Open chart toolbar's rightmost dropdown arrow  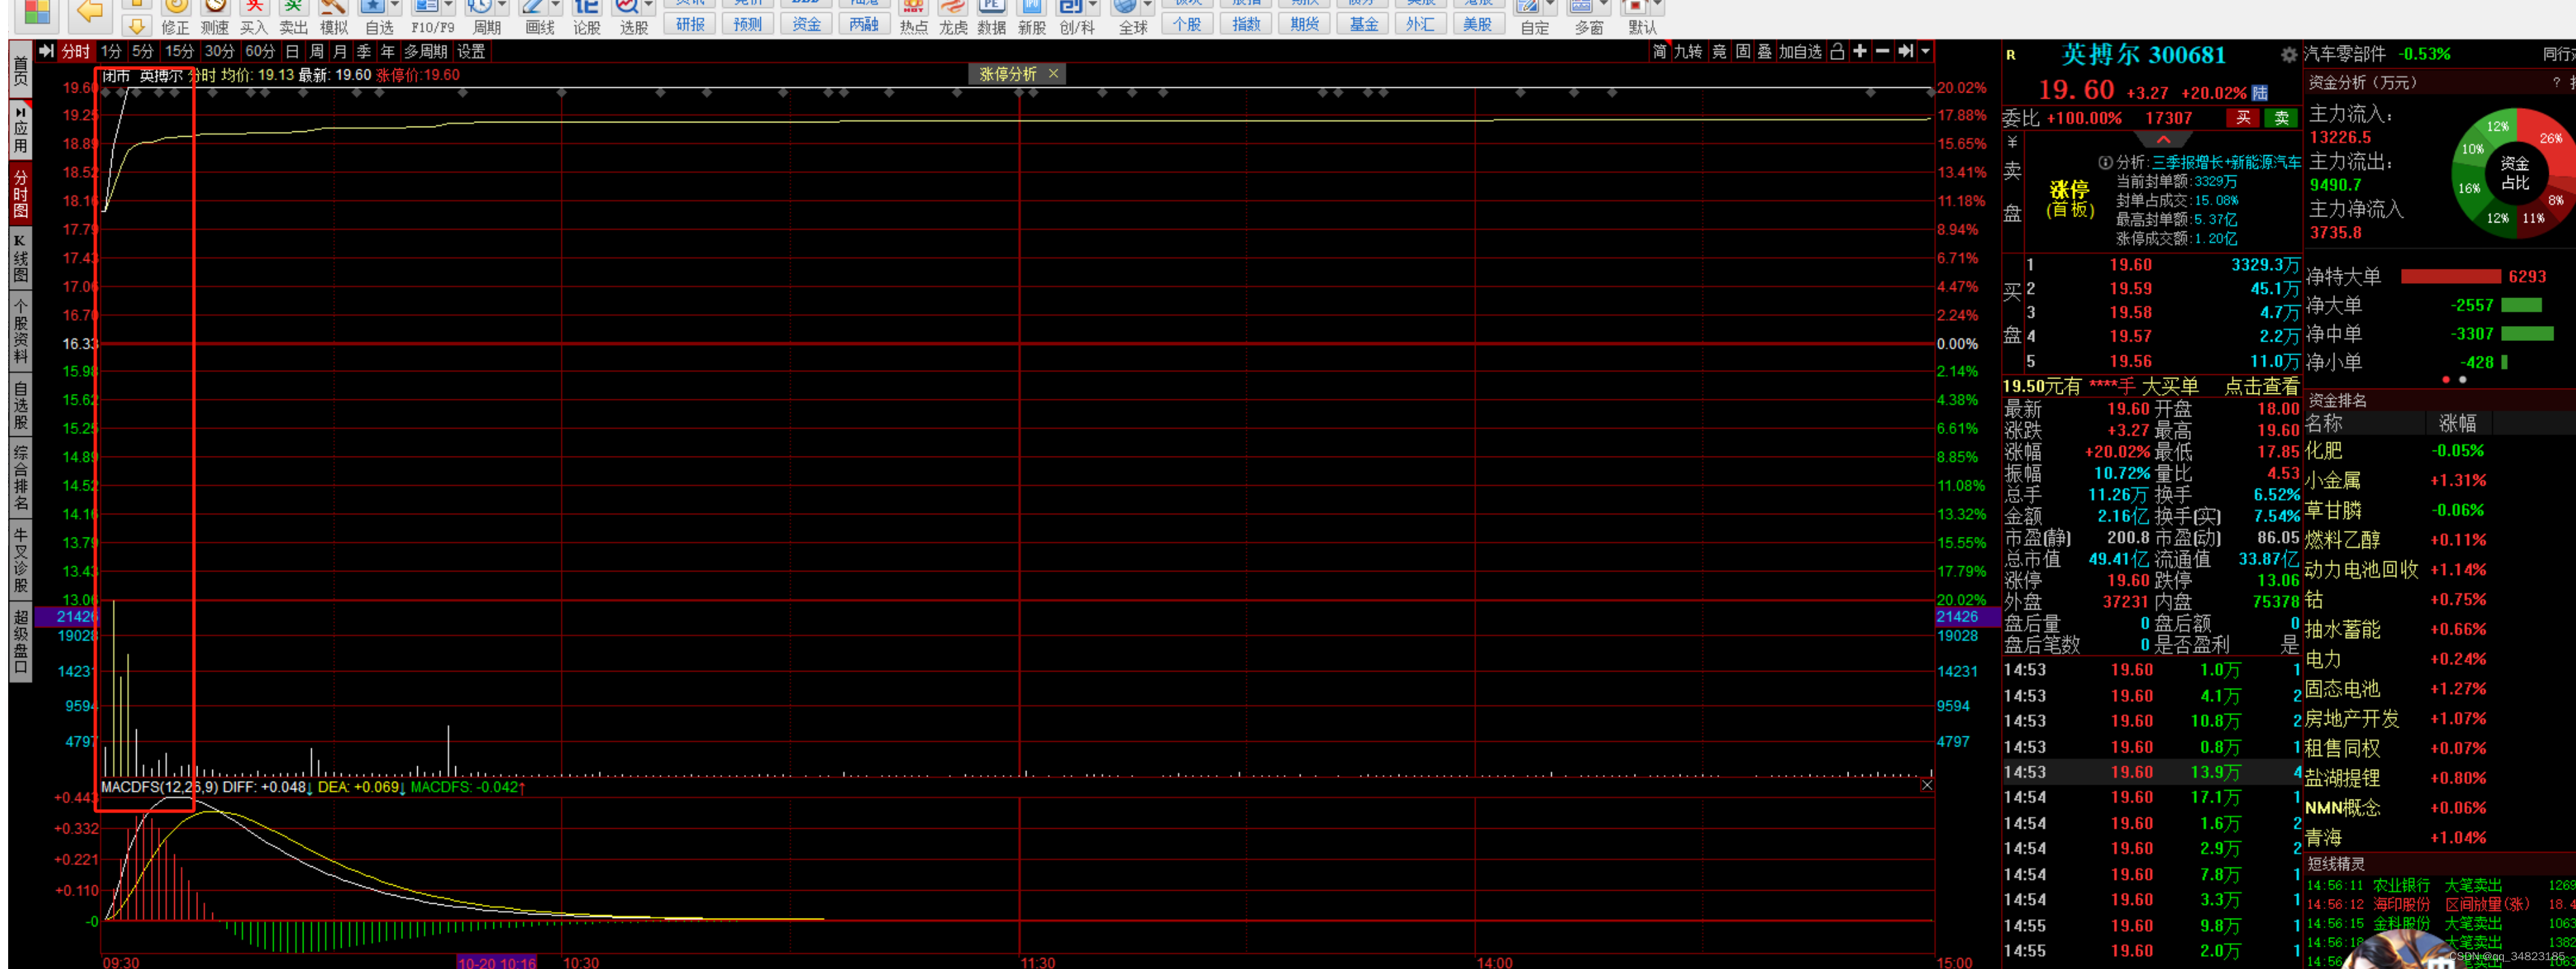pos(1926,52)
